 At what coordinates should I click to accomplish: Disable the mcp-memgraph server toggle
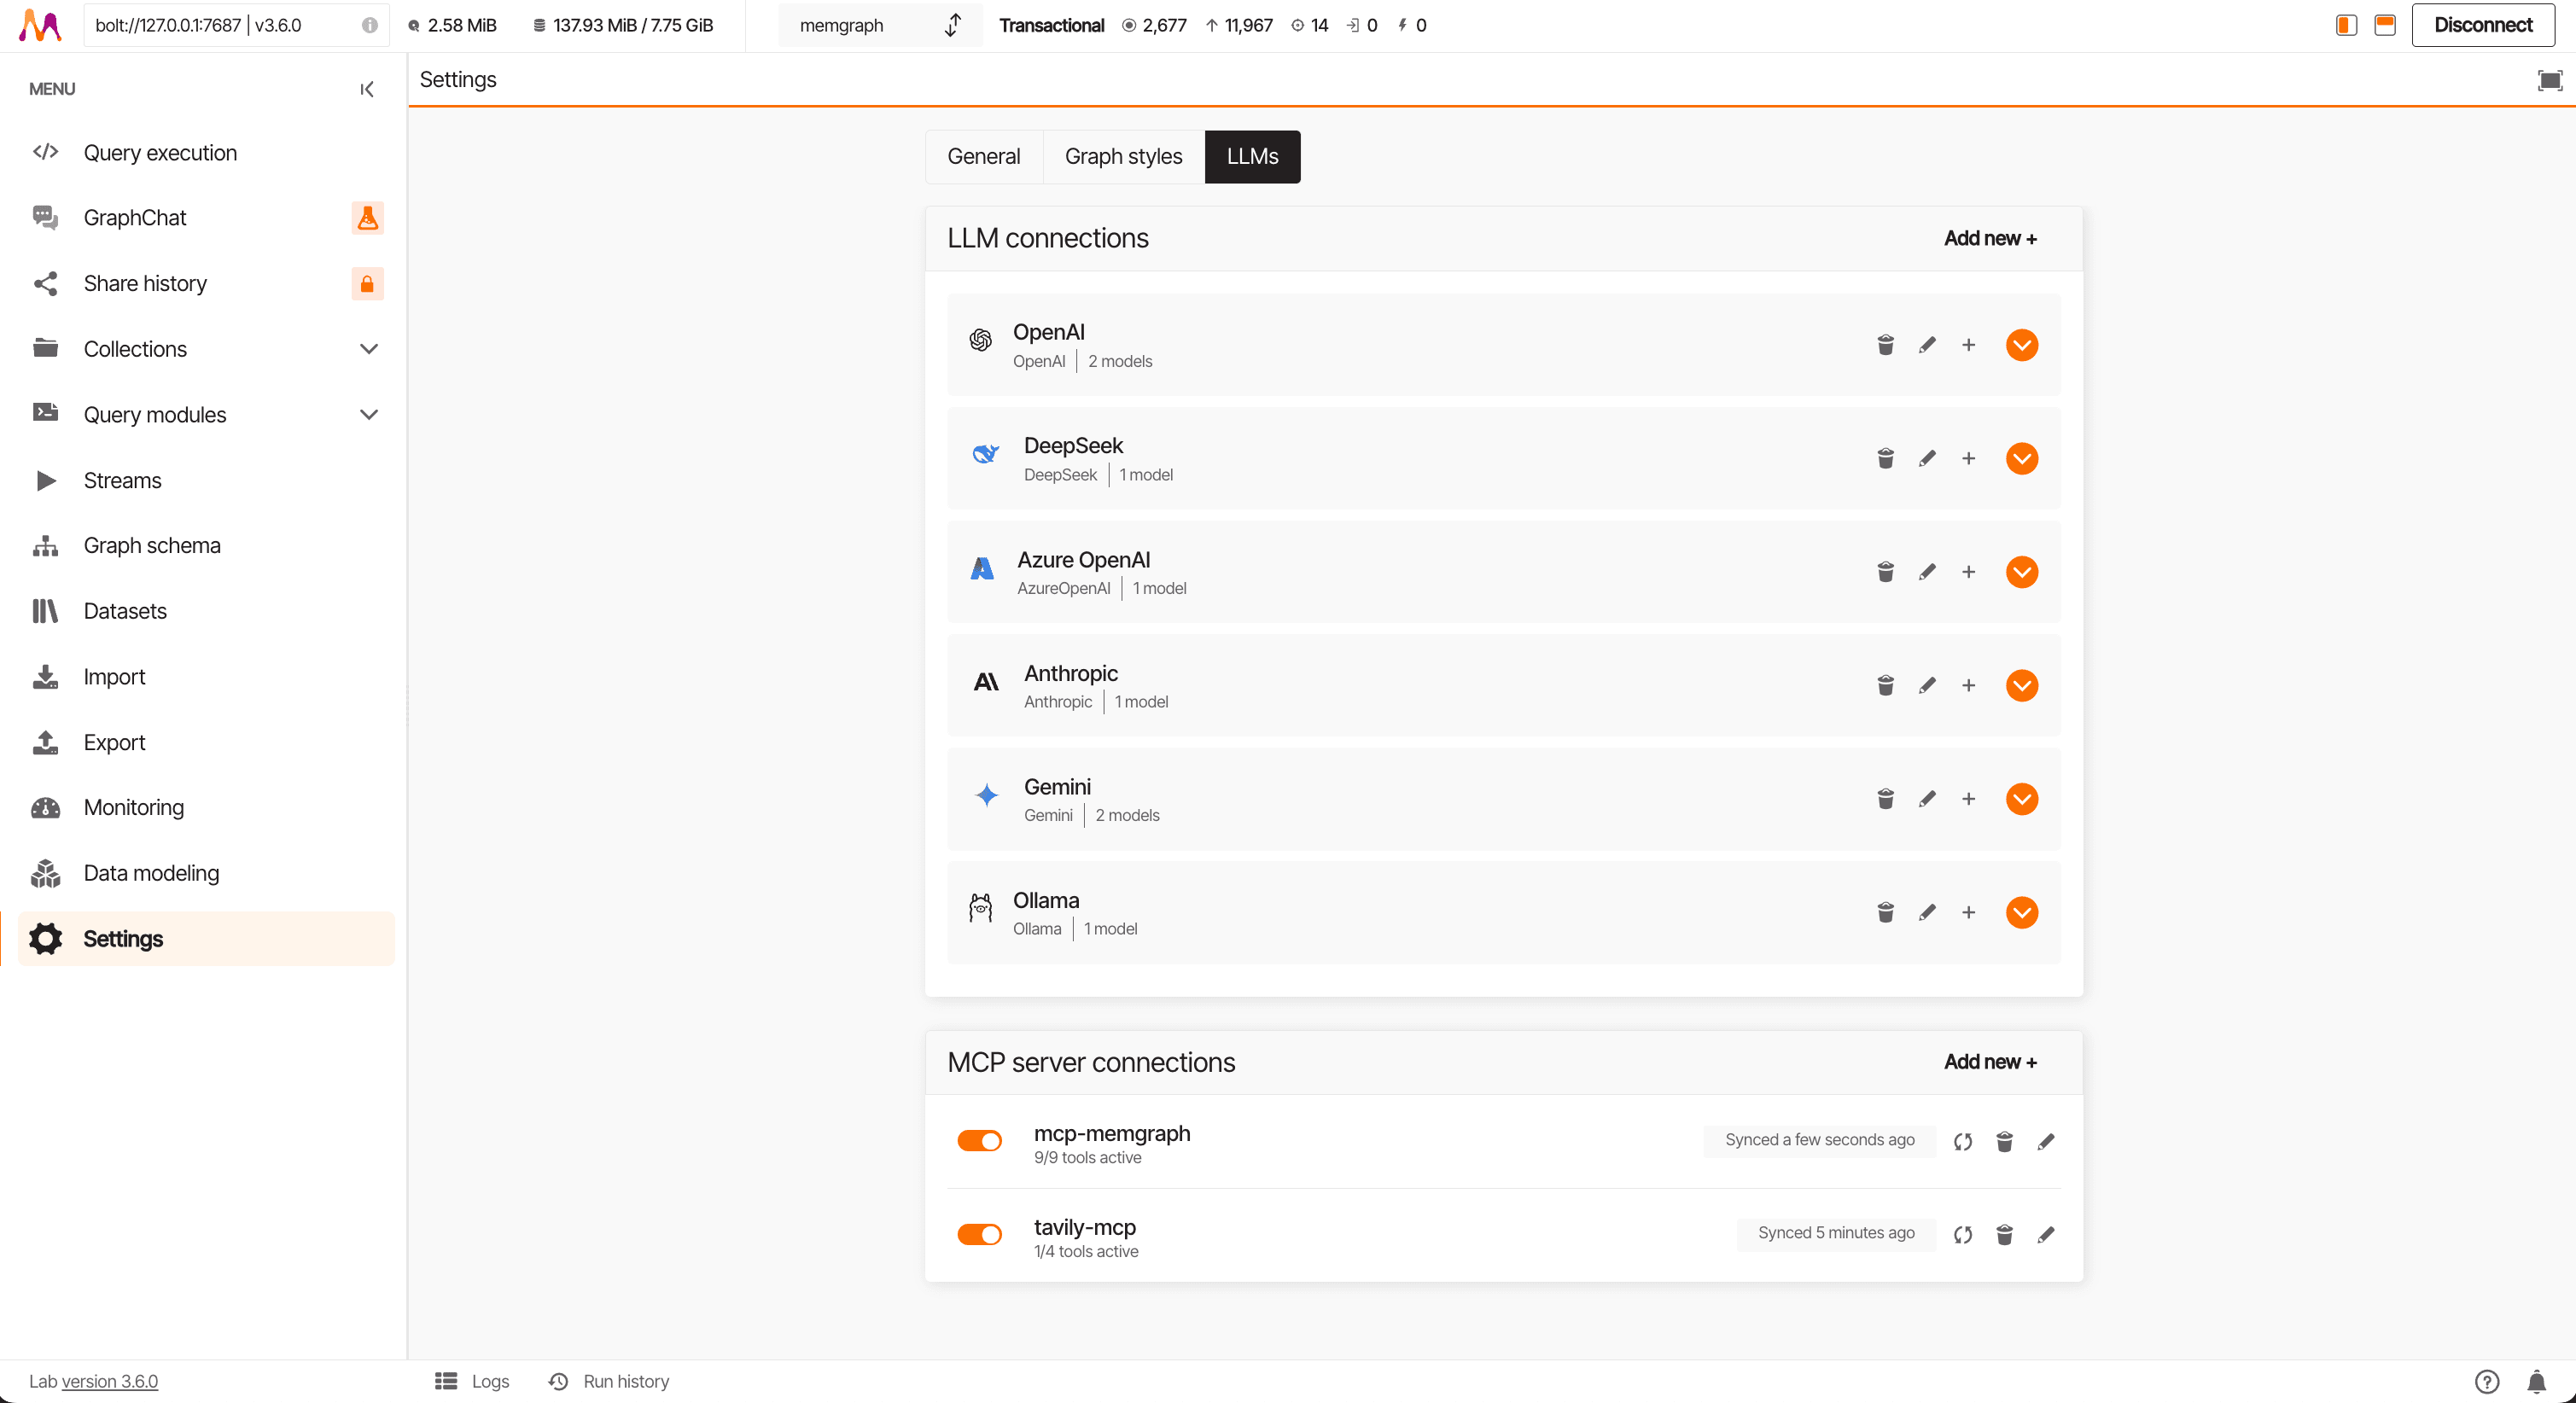click(979, 1141)
